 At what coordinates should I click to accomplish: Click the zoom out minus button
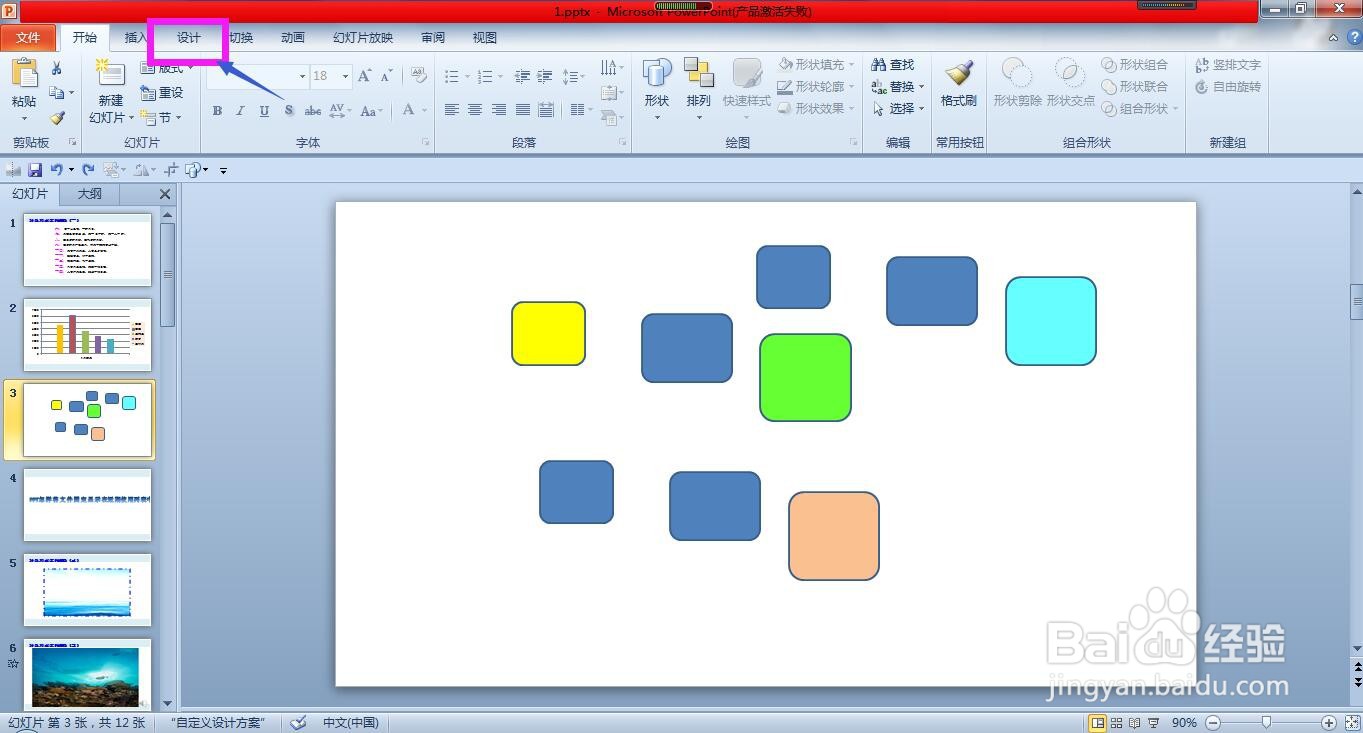click(1213, 723)
